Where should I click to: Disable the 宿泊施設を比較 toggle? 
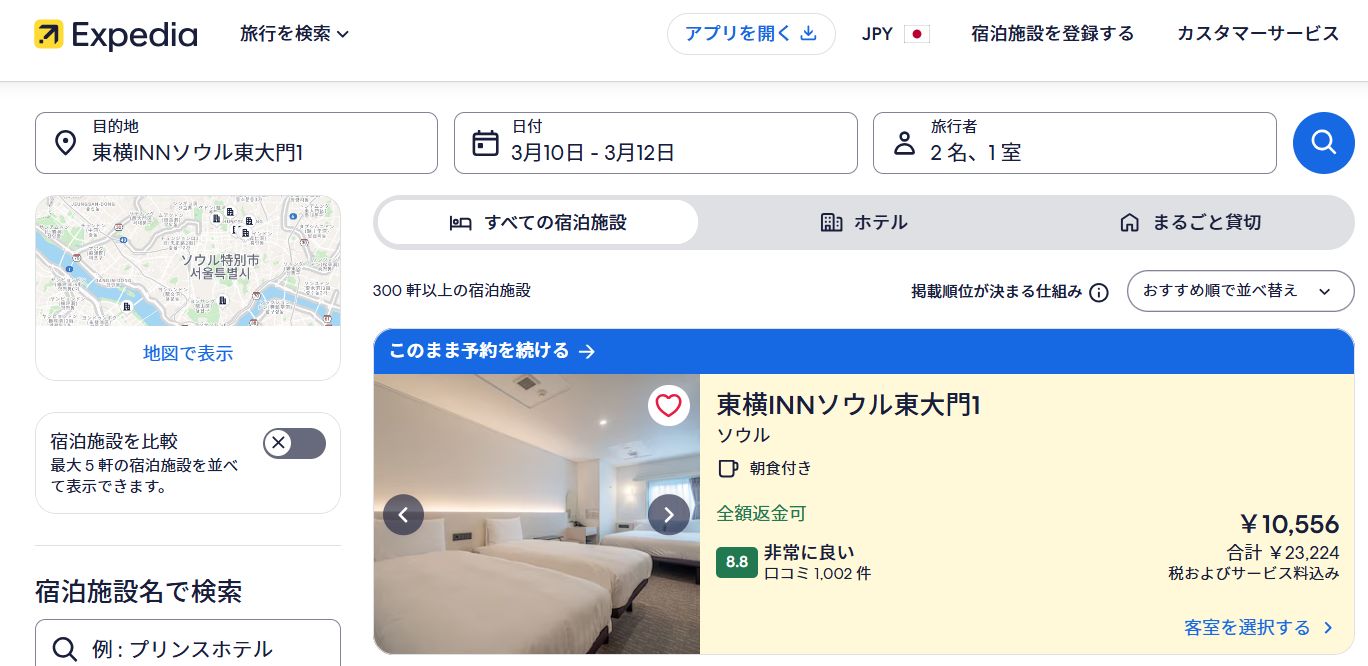click(294, 442)
